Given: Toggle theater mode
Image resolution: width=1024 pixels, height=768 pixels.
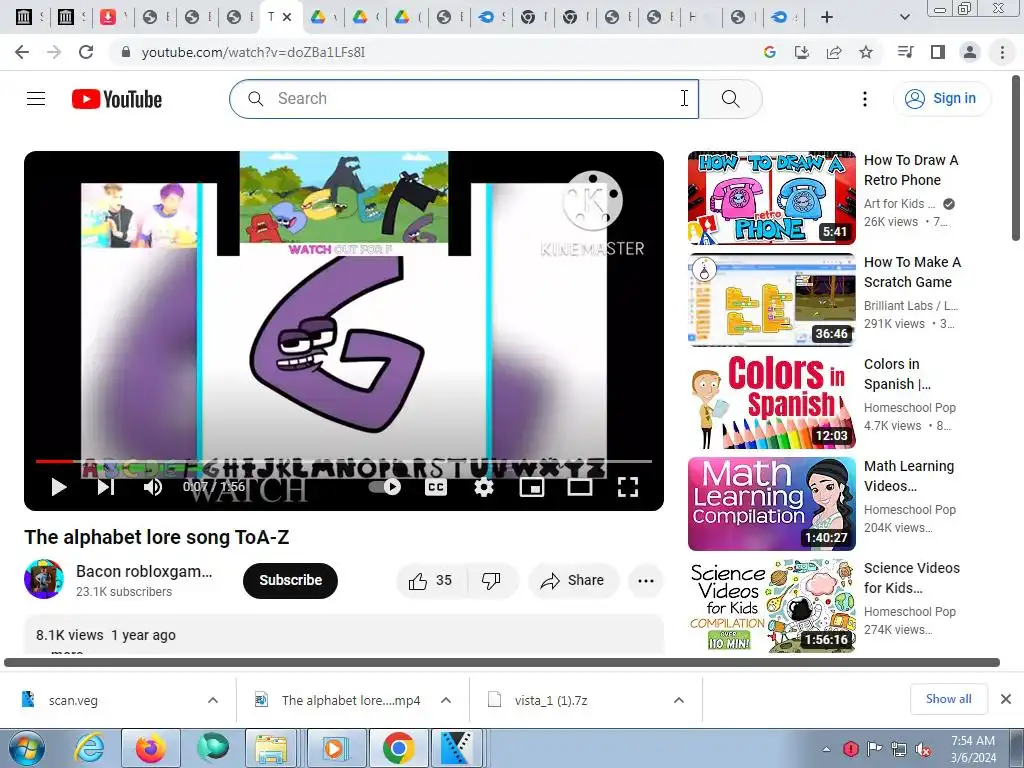Looking at the screenshot, I should pyautogui.click(x=579, y=487).
